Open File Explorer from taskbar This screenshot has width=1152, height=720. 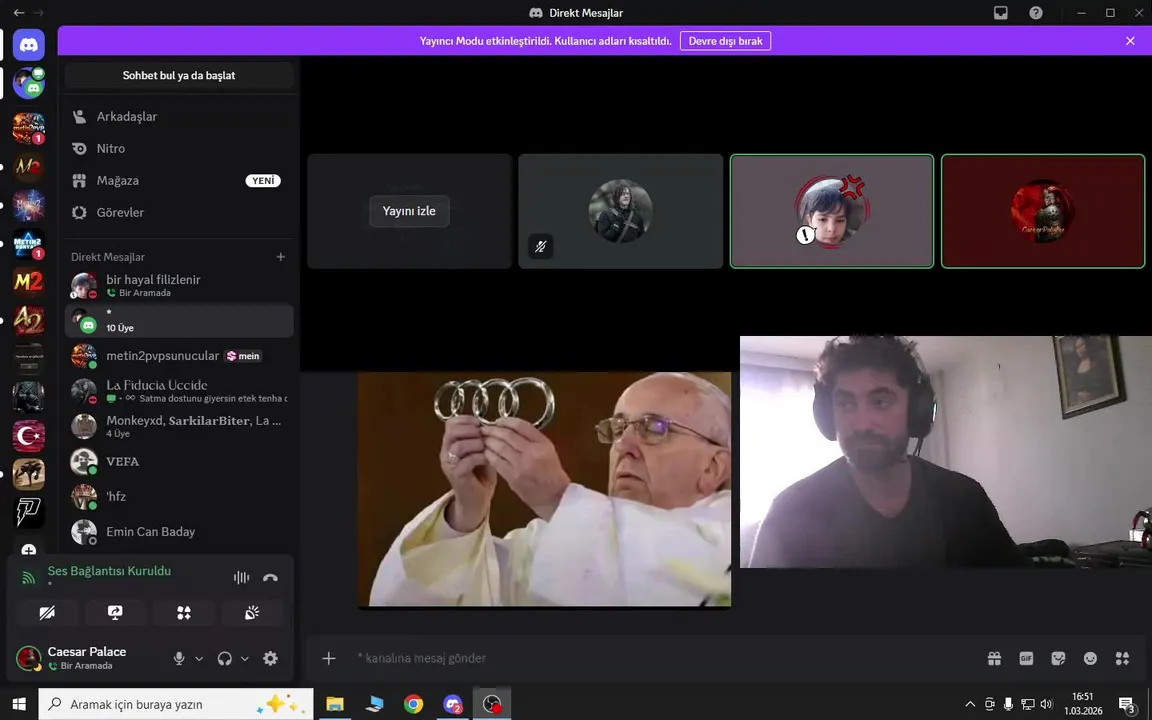pyautogui.click(x=335, y=704)
